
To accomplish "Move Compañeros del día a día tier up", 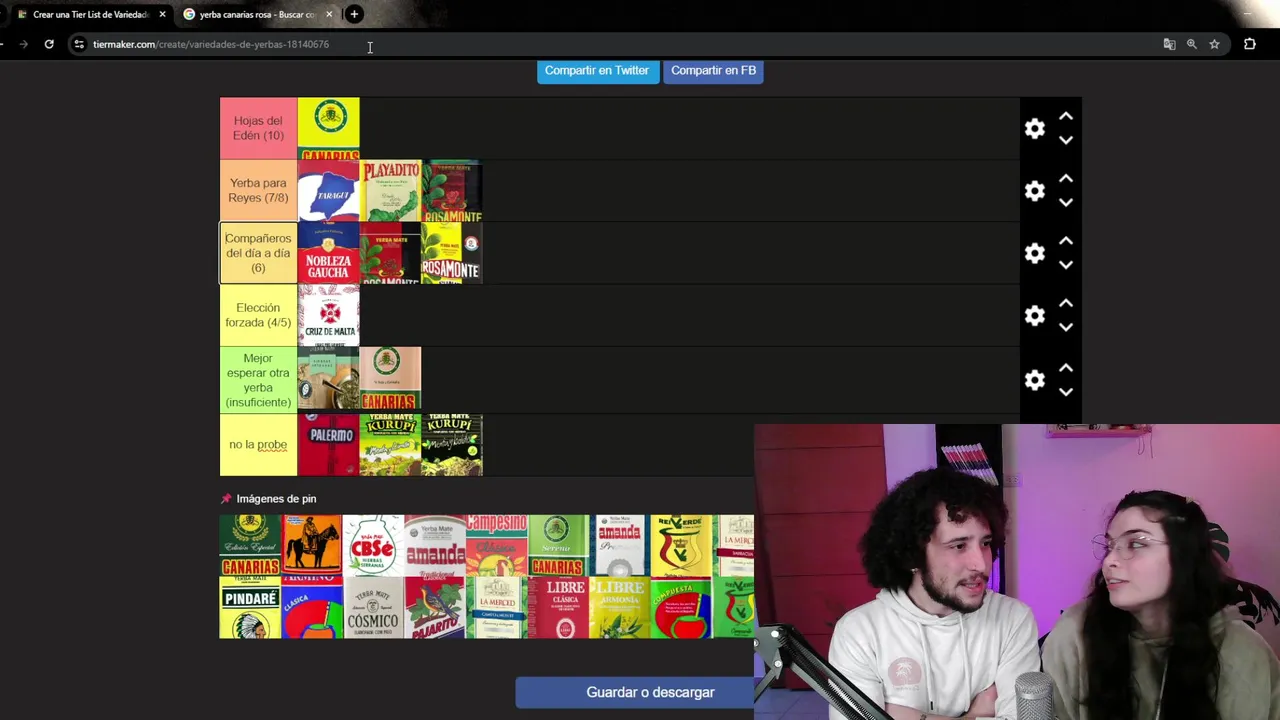I will point(1066,241).
